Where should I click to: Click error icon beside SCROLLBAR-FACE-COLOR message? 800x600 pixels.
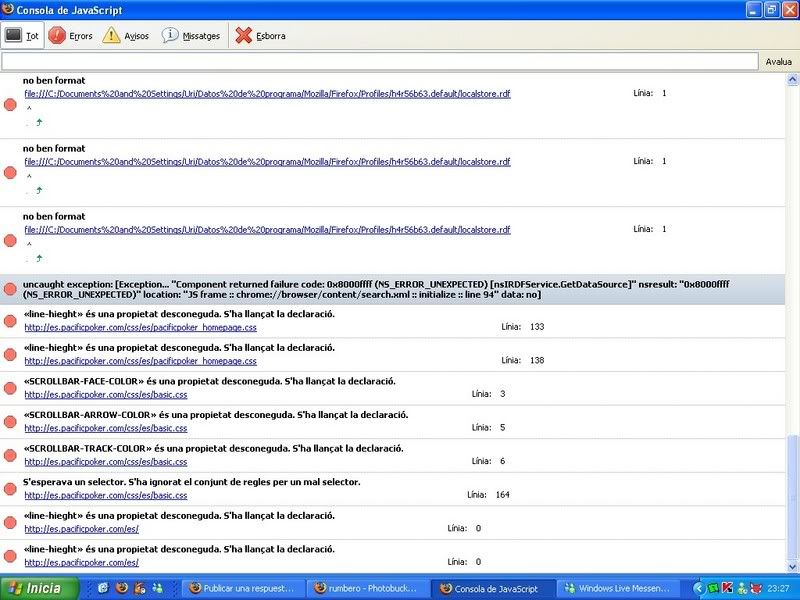click(x=10, y=388)
